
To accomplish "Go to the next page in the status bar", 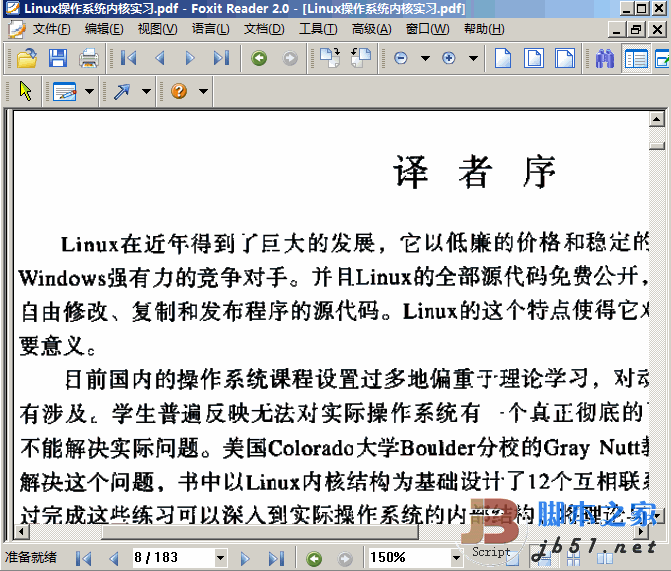I will [x=244, y=558].
